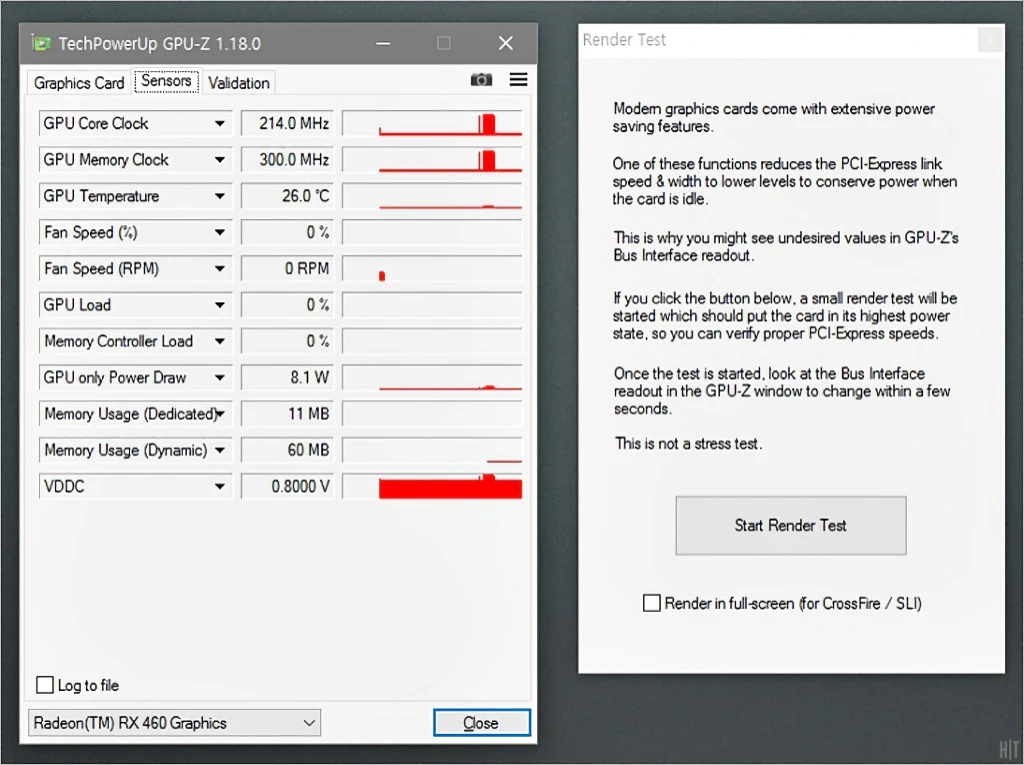Open the Fan Speed (RPM) sensor dropdown
This screenshot has height=765, width=1024.
(220, 269)
